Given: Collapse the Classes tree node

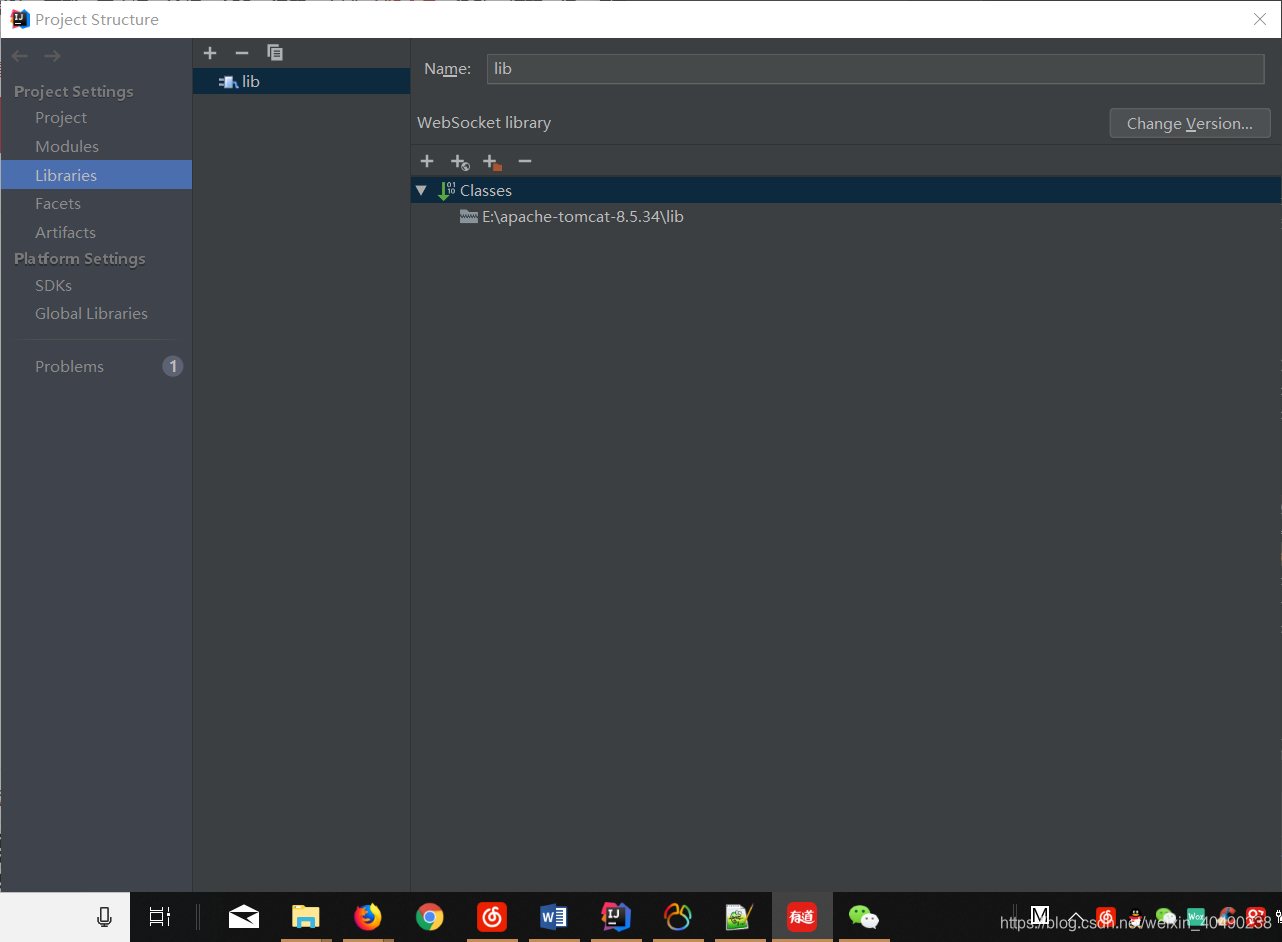Looking at the screenshot, I should coord(421,190).
